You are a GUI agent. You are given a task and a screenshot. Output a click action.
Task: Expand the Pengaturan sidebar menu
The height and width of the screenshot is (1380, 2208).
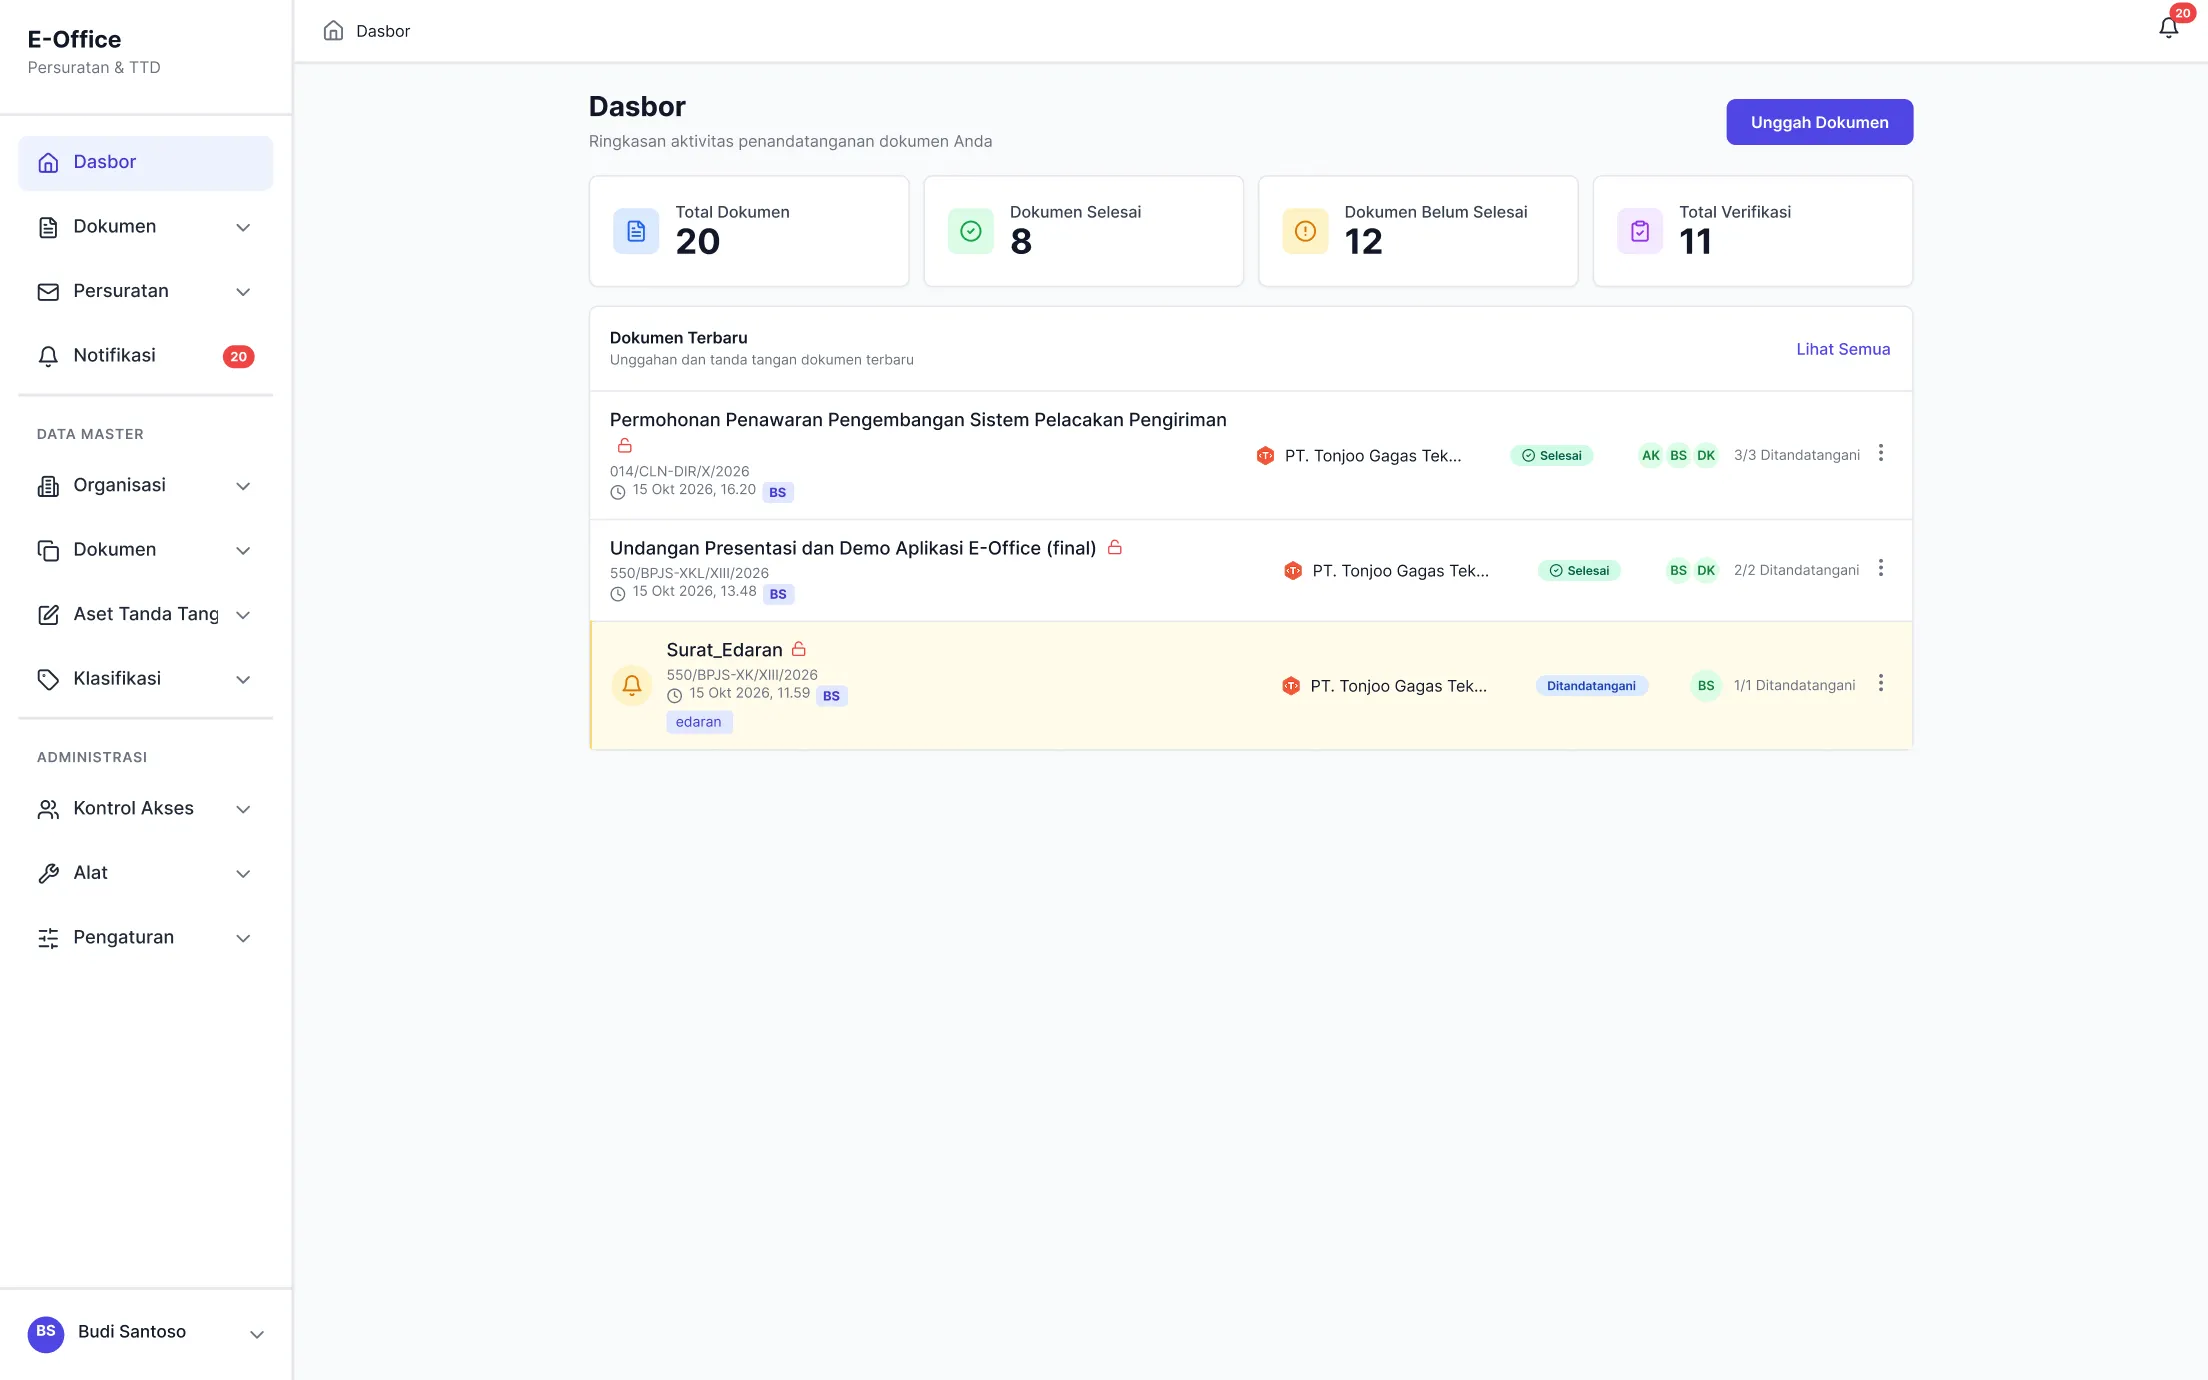(x=145, y=937)
